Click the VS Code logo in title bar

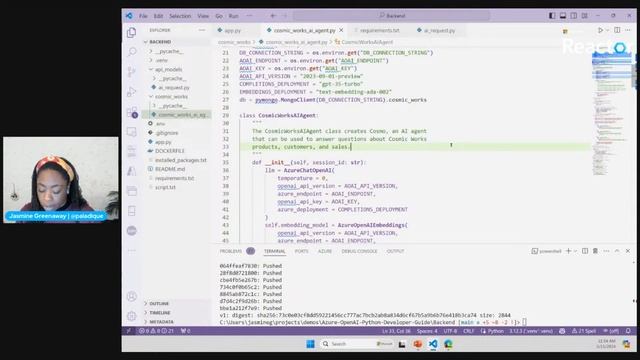tap(129, 16)
